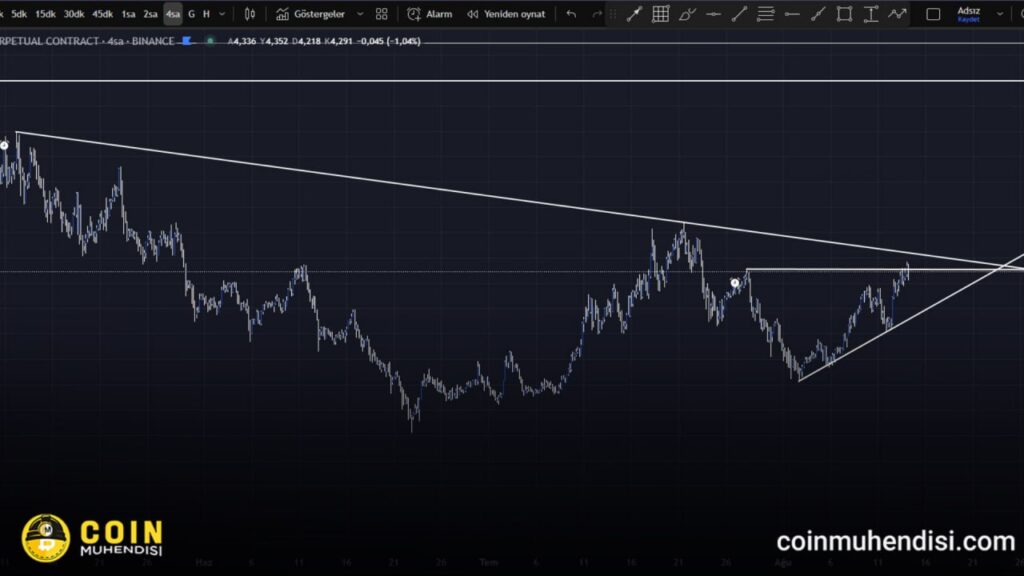
Task: Open the Göstergeler indicators menu
Action: point(311,14)
